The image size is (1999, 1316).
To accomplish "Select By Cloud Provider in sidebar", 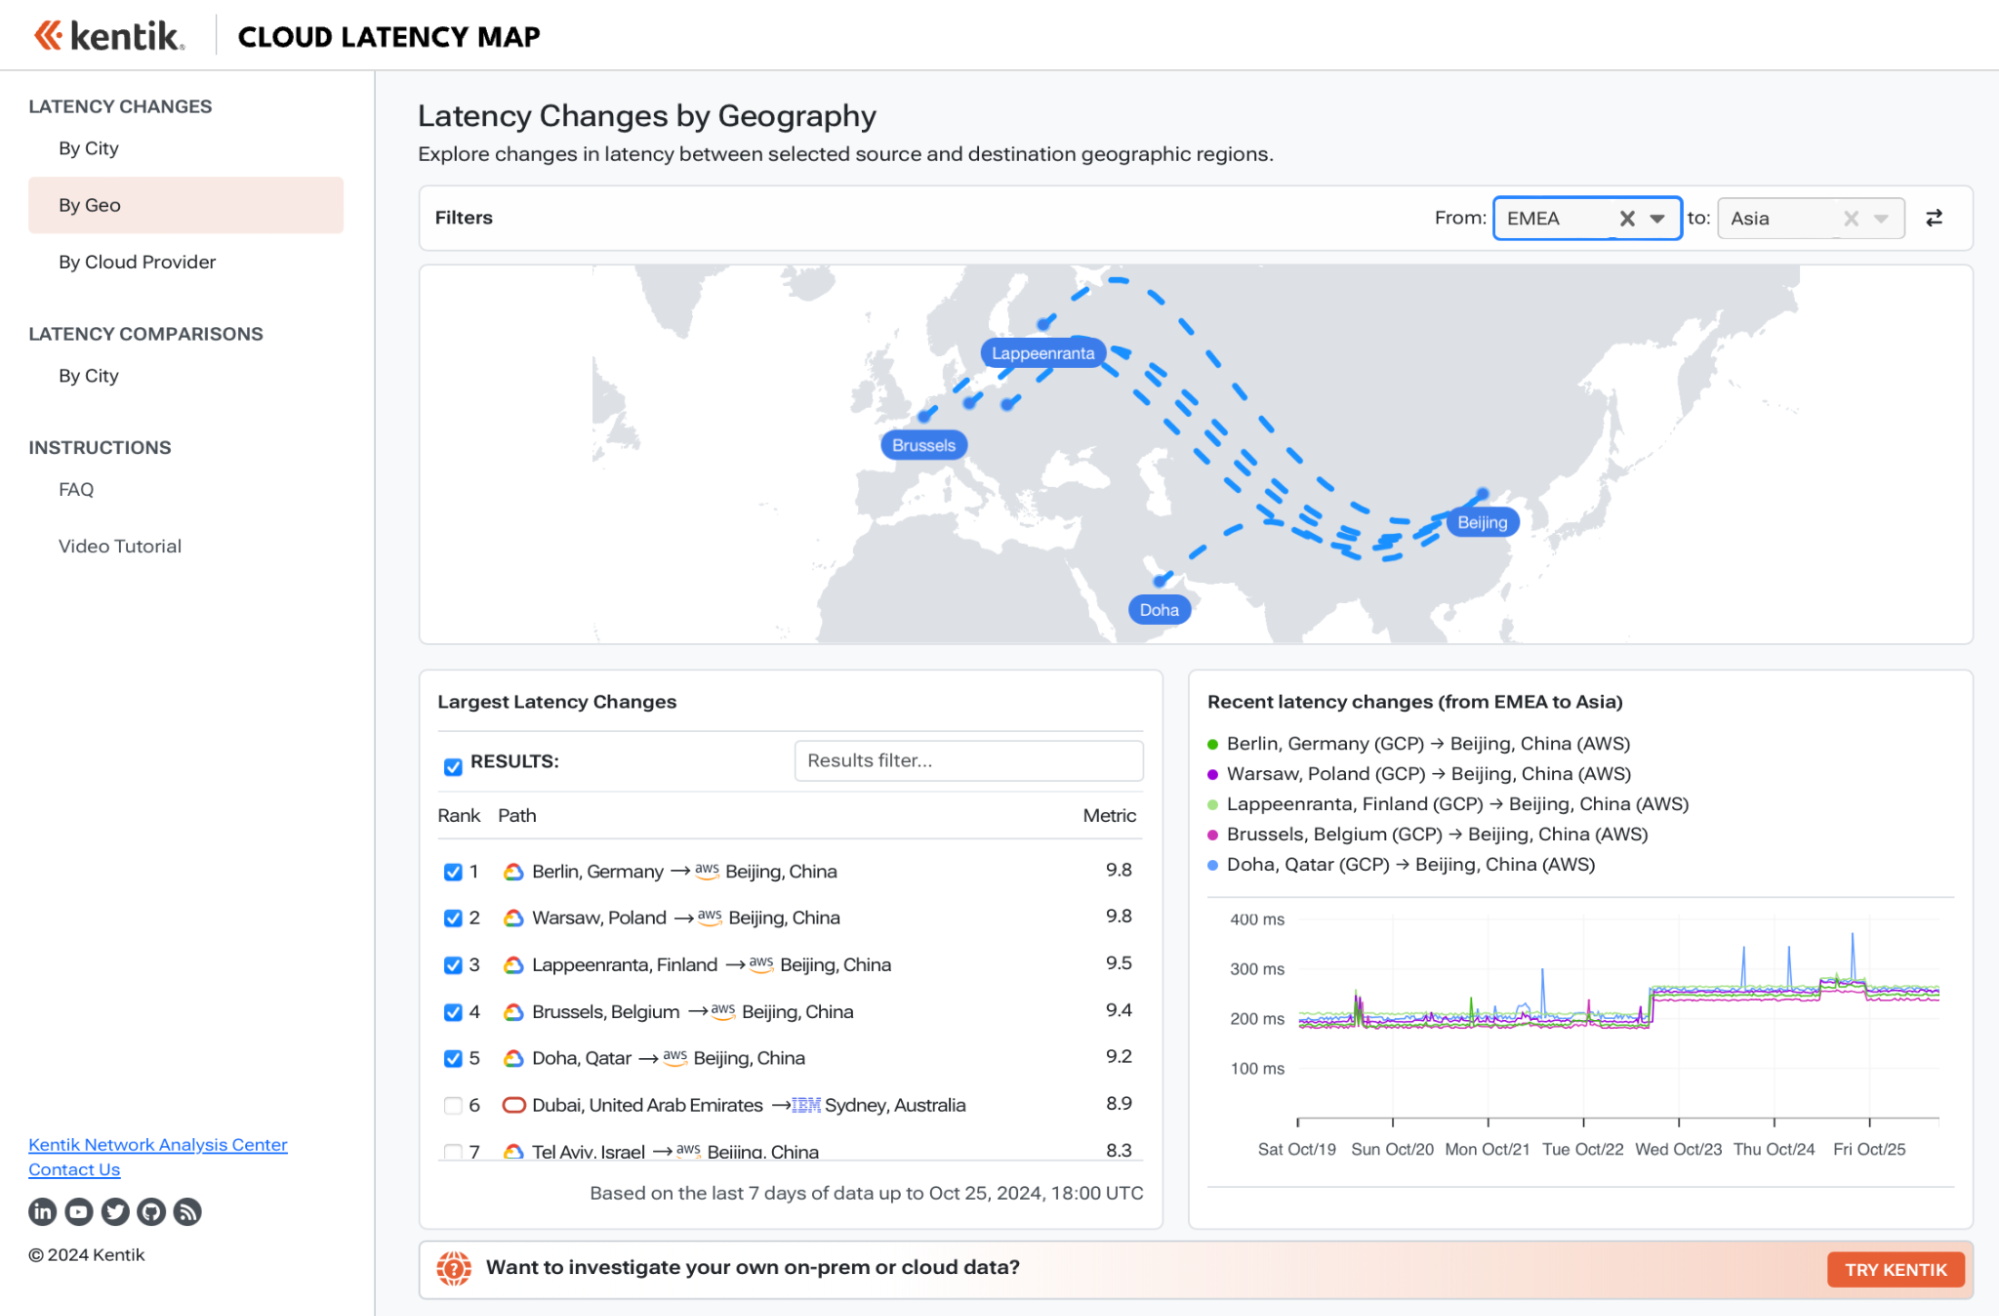I will 137,262.
